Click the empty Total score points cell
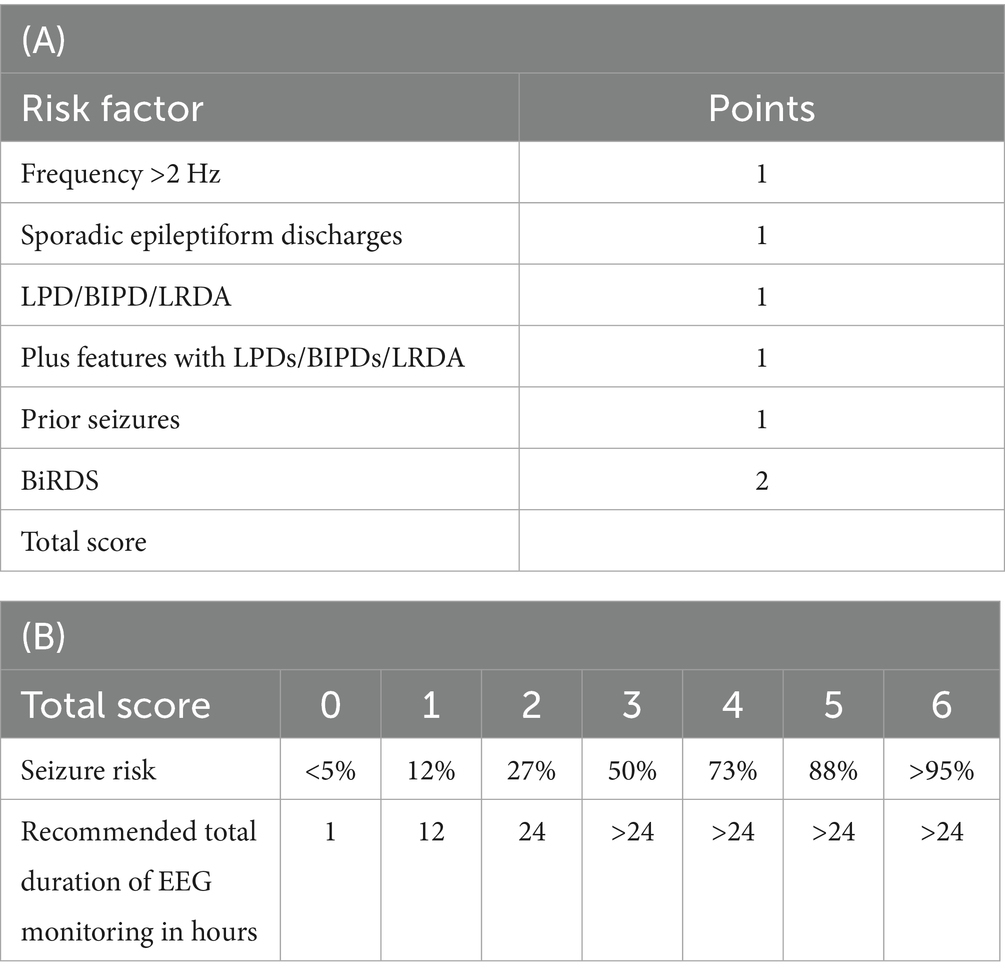Screen dimensions: 1005x979 tap(761, 542)
